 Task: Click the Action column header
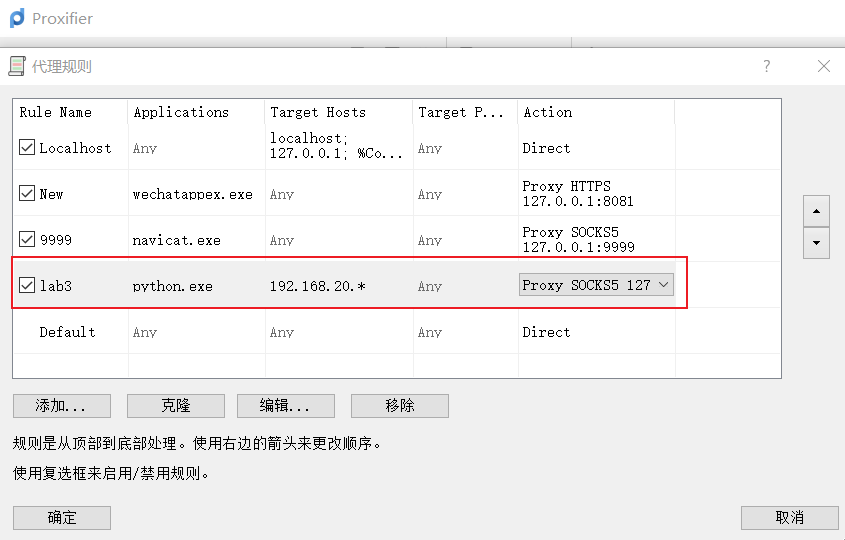click(548, 112)
